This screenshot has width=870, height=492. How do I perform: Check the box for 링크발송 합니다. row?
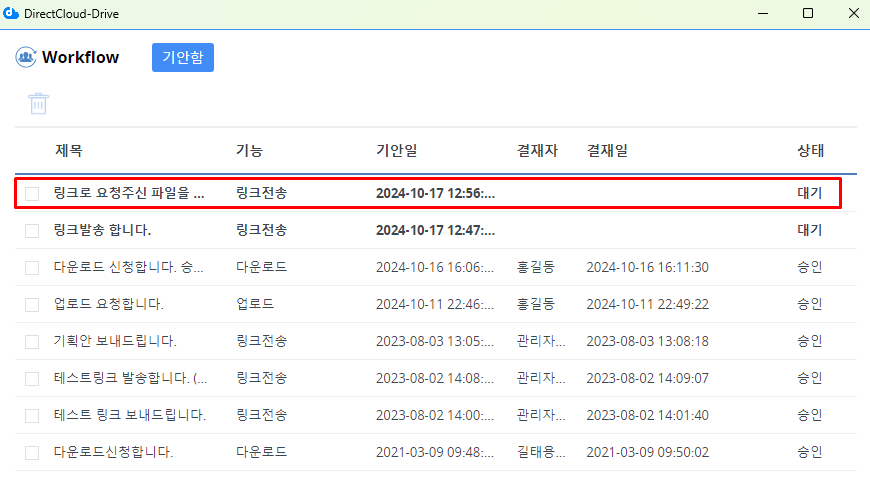pos(32,231)
